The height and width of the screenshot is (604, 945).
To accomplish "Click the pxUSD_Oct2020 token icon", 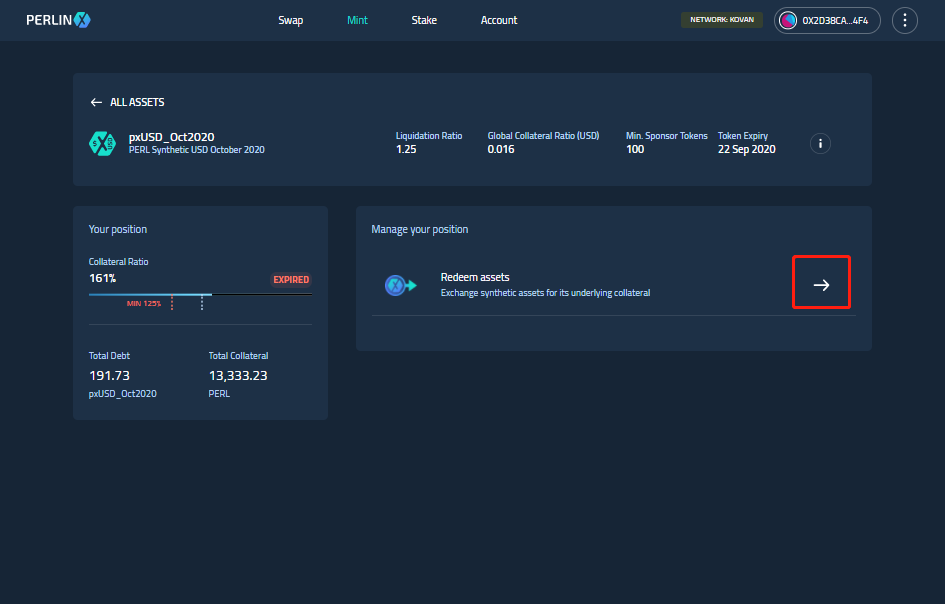I will [102, 143].
